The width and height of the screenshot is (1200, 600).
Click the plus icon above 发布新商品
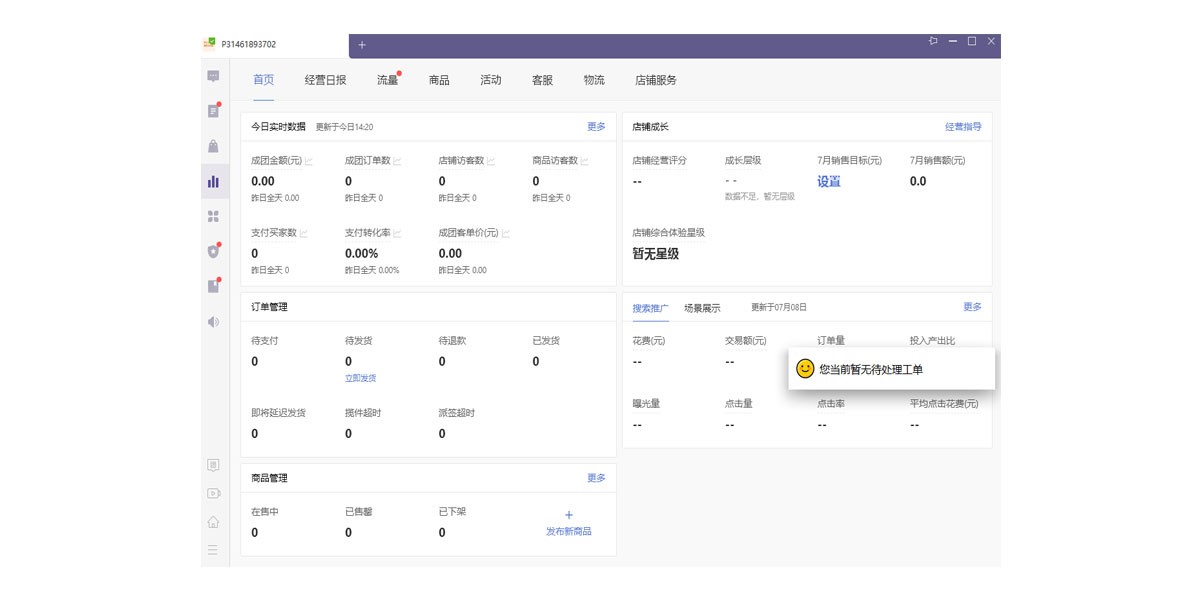(569, 515)
